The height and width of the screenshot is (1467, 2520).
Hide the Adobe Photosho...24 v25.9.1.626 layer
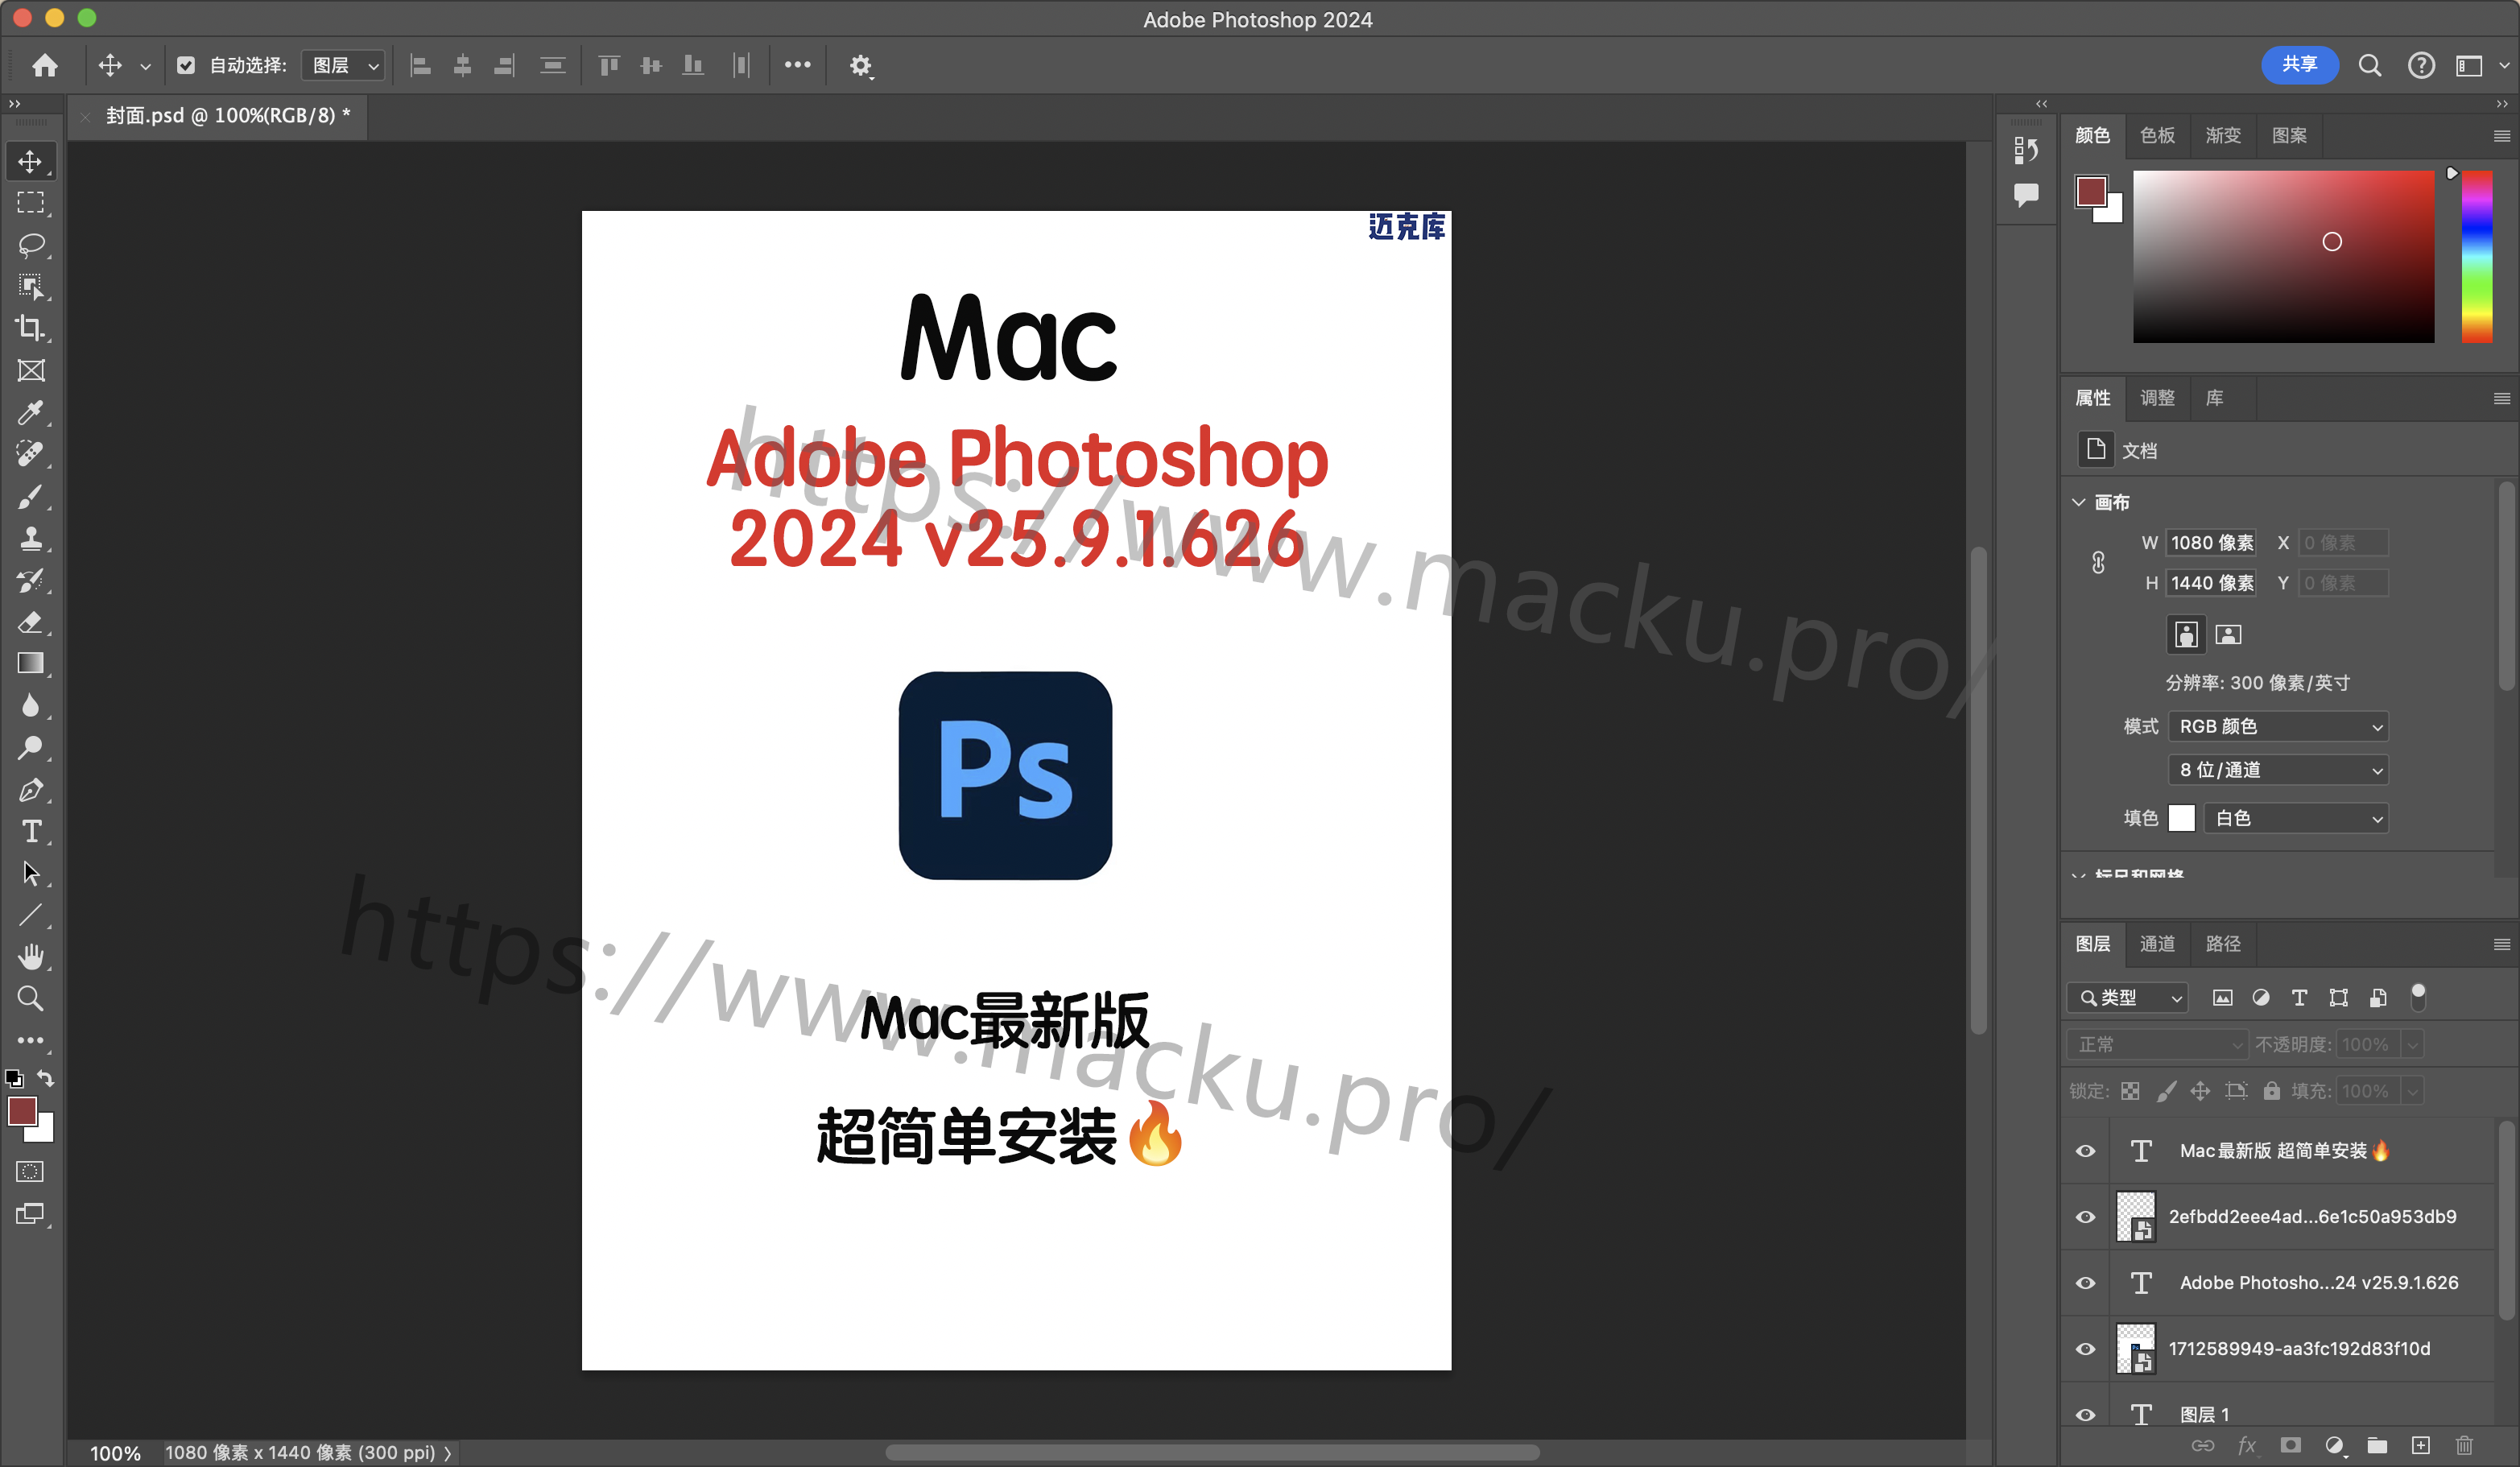2085,1283
